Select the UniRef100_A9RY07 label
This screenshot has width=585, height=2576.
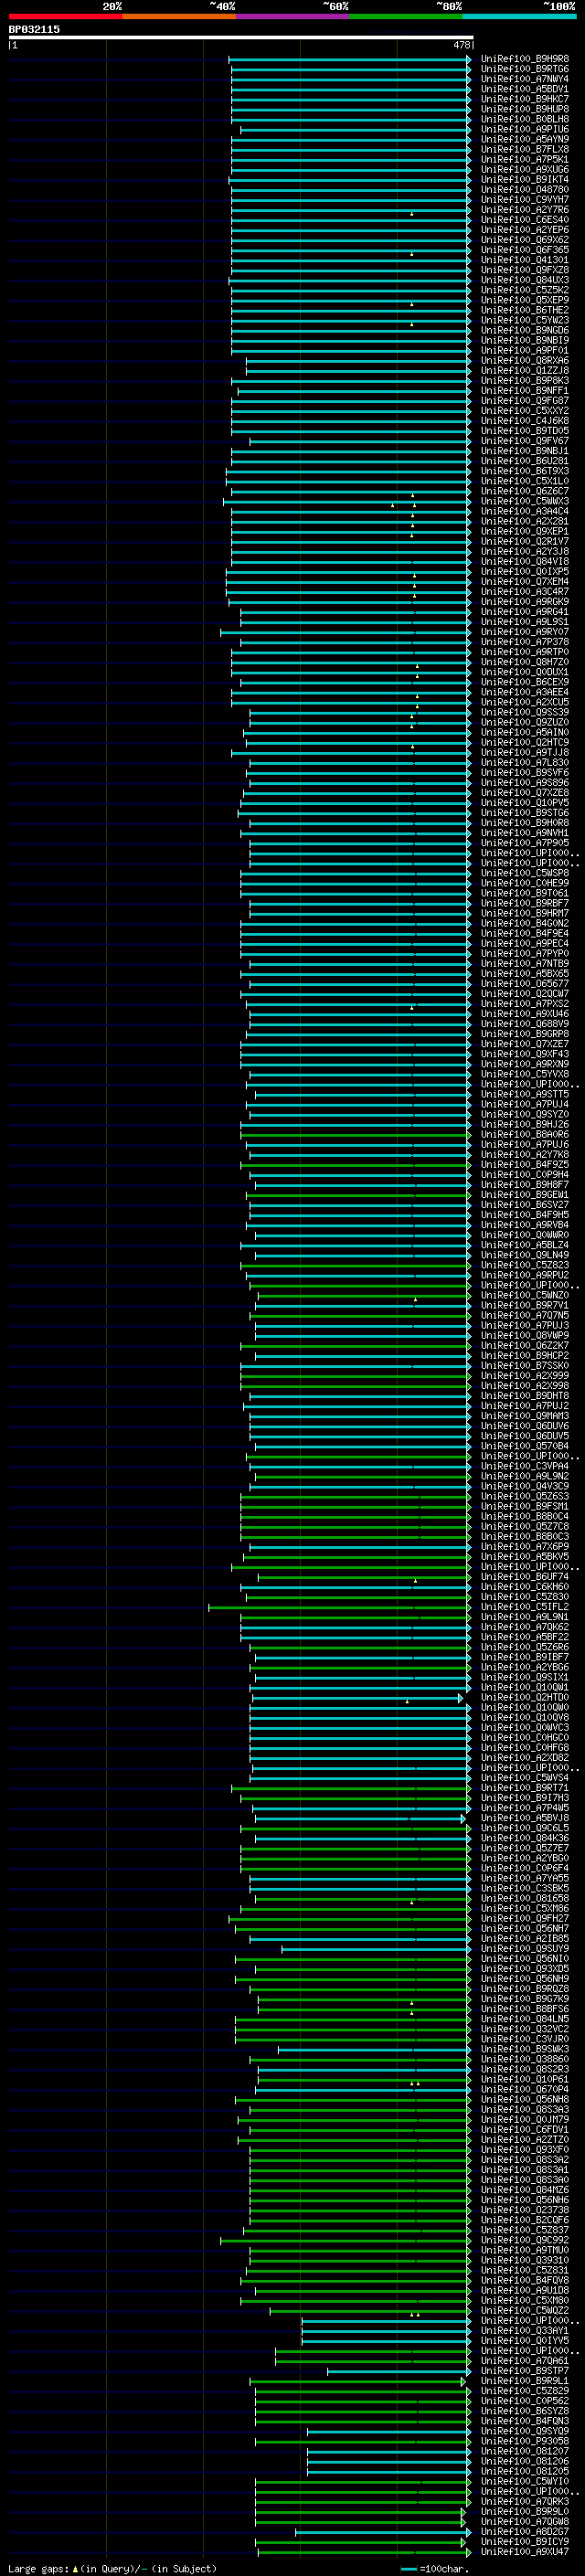tap(525, 632)
